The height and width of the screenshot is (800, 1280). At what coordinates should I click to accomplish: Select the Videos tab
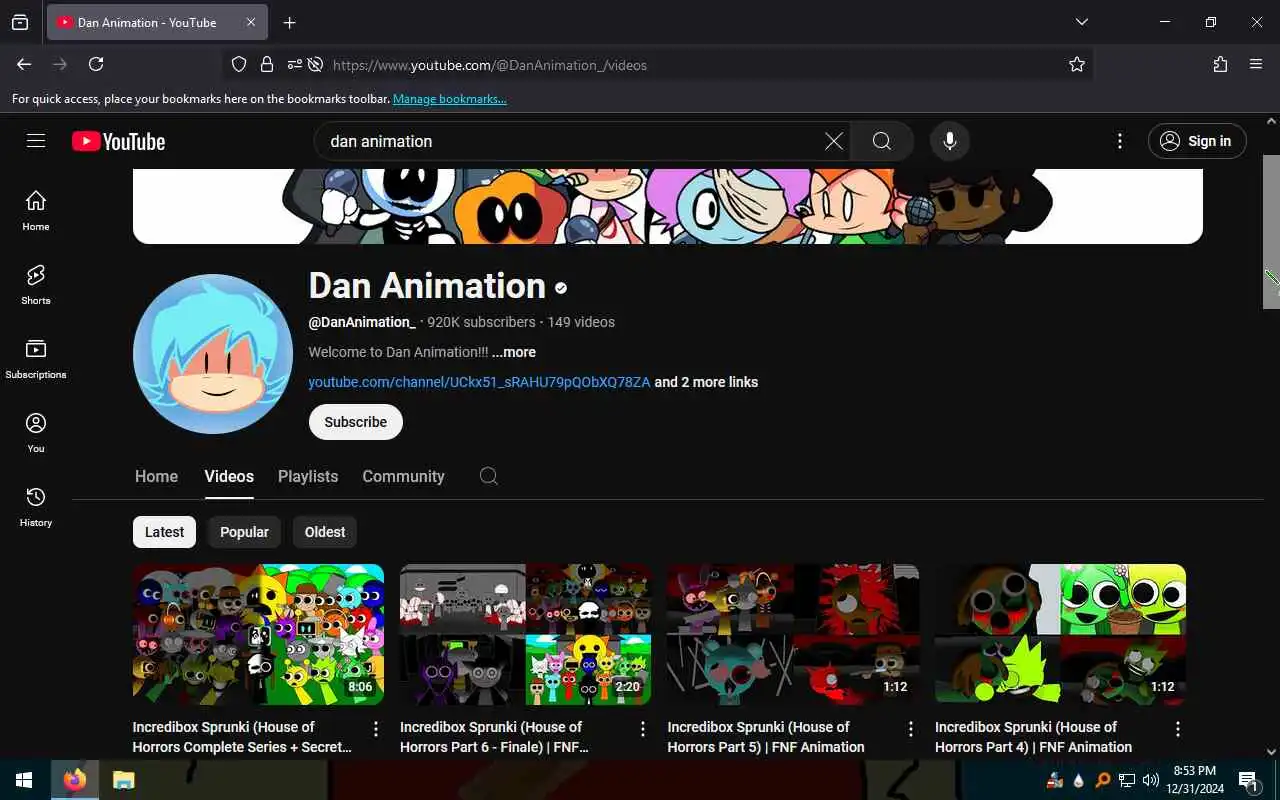(x=229, y=476)
